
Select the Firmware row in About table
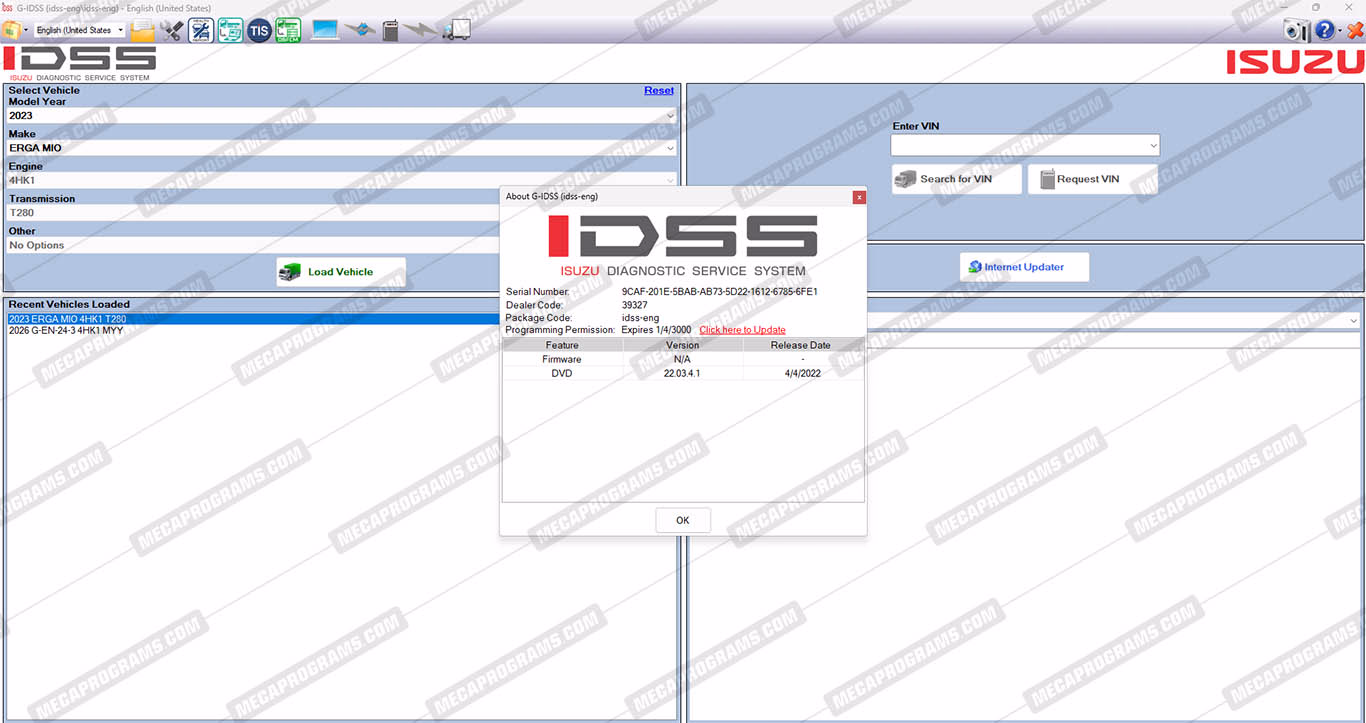[x=683, y=359]
